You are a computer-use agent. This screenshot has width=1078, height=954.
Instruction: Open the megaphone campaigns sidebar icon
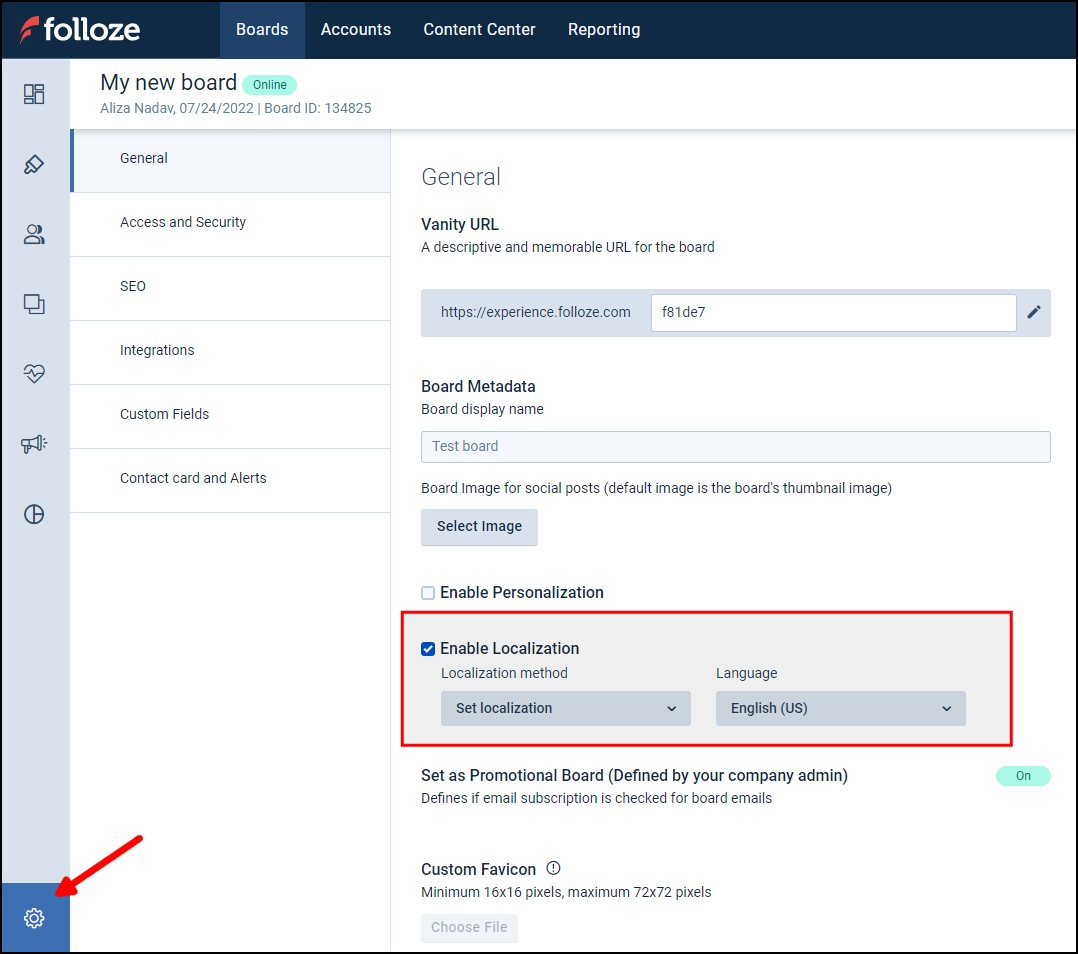(x=34, y=444)
